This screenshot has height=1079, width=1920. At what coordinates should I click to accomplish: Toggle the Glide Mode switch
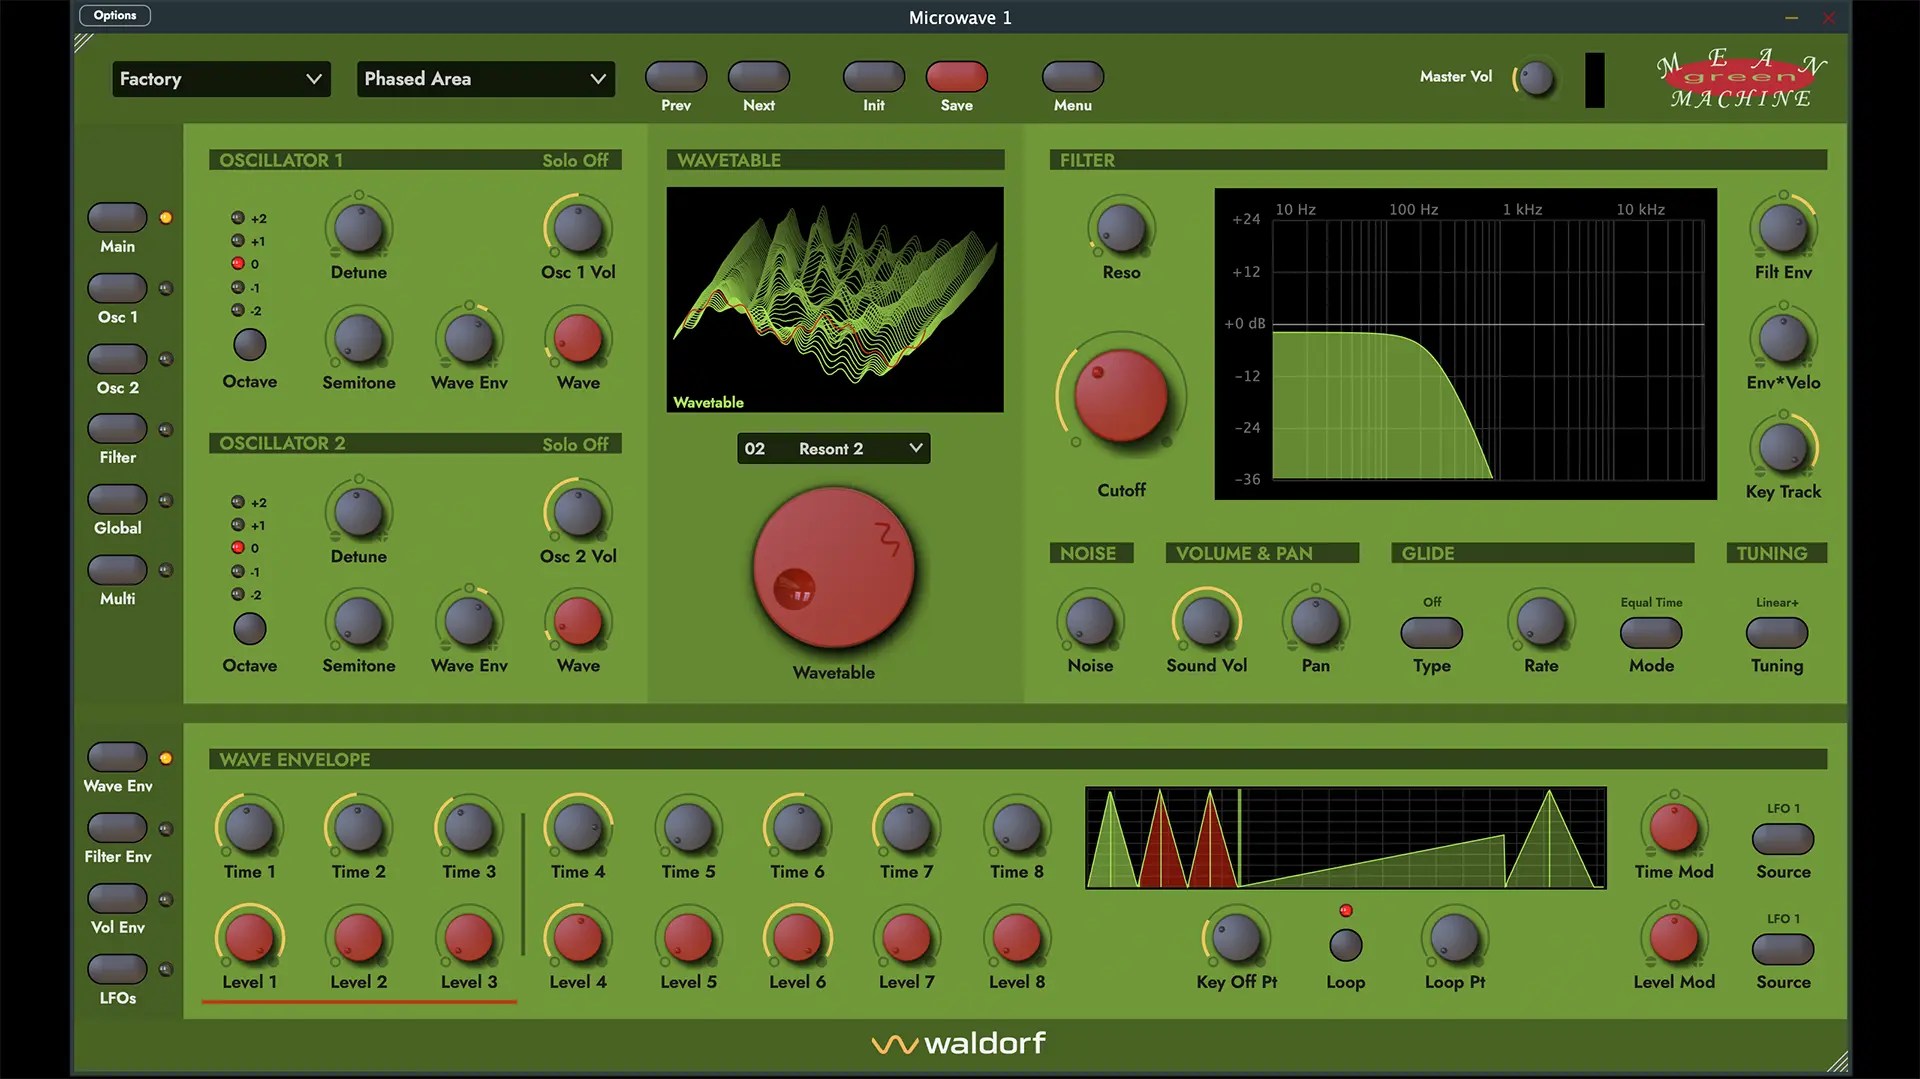tap(1651, 632)
